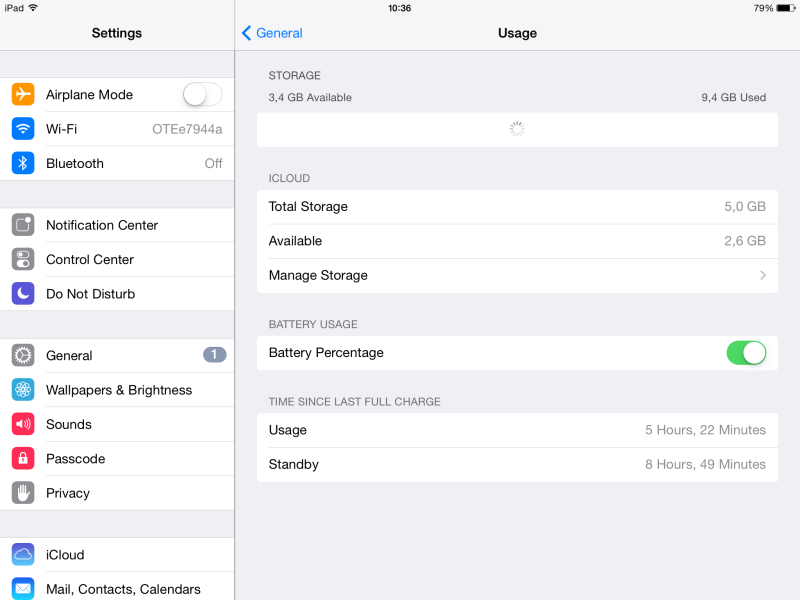This screenshot has height=600, width=800.
Task: Select Control Center in sidebar
Action: (x=117, y=259)
